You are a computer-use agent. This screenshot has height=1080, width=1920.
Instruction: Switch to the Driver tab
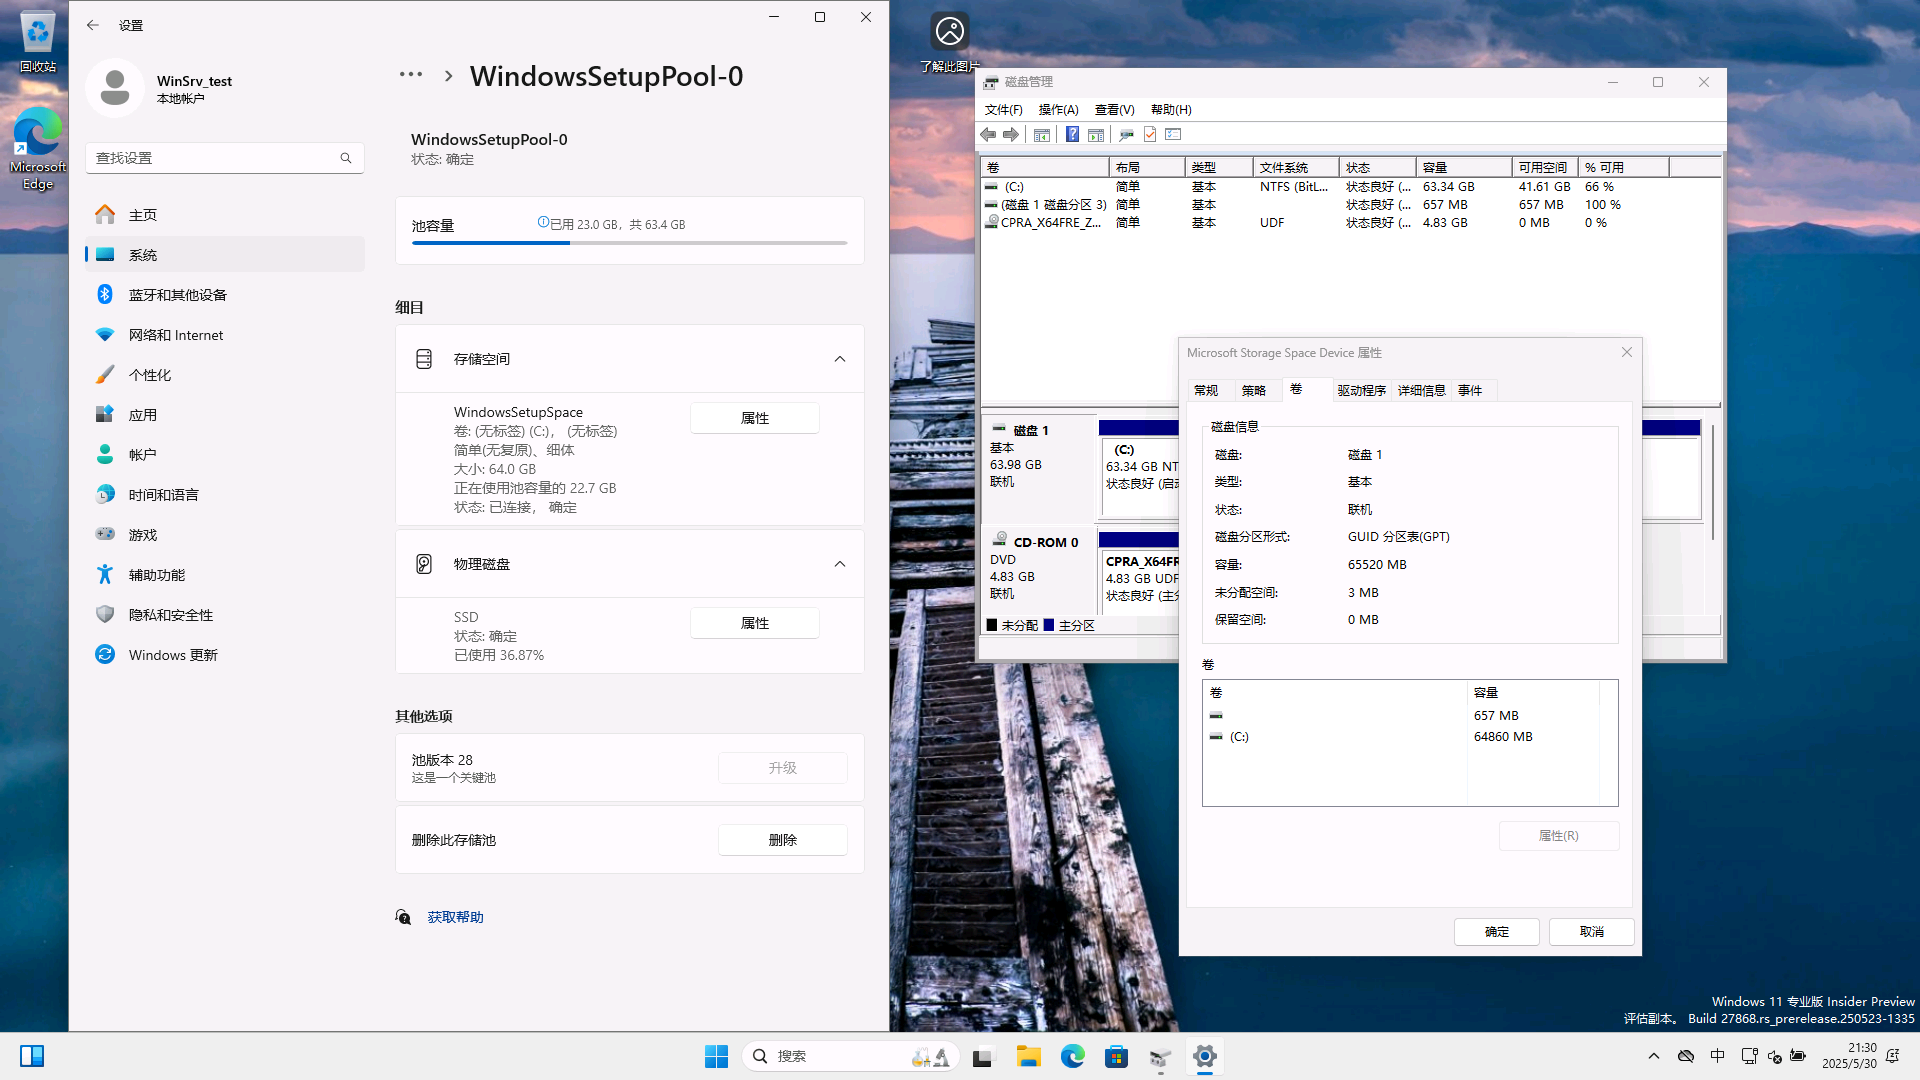[x=1362, y=391]
